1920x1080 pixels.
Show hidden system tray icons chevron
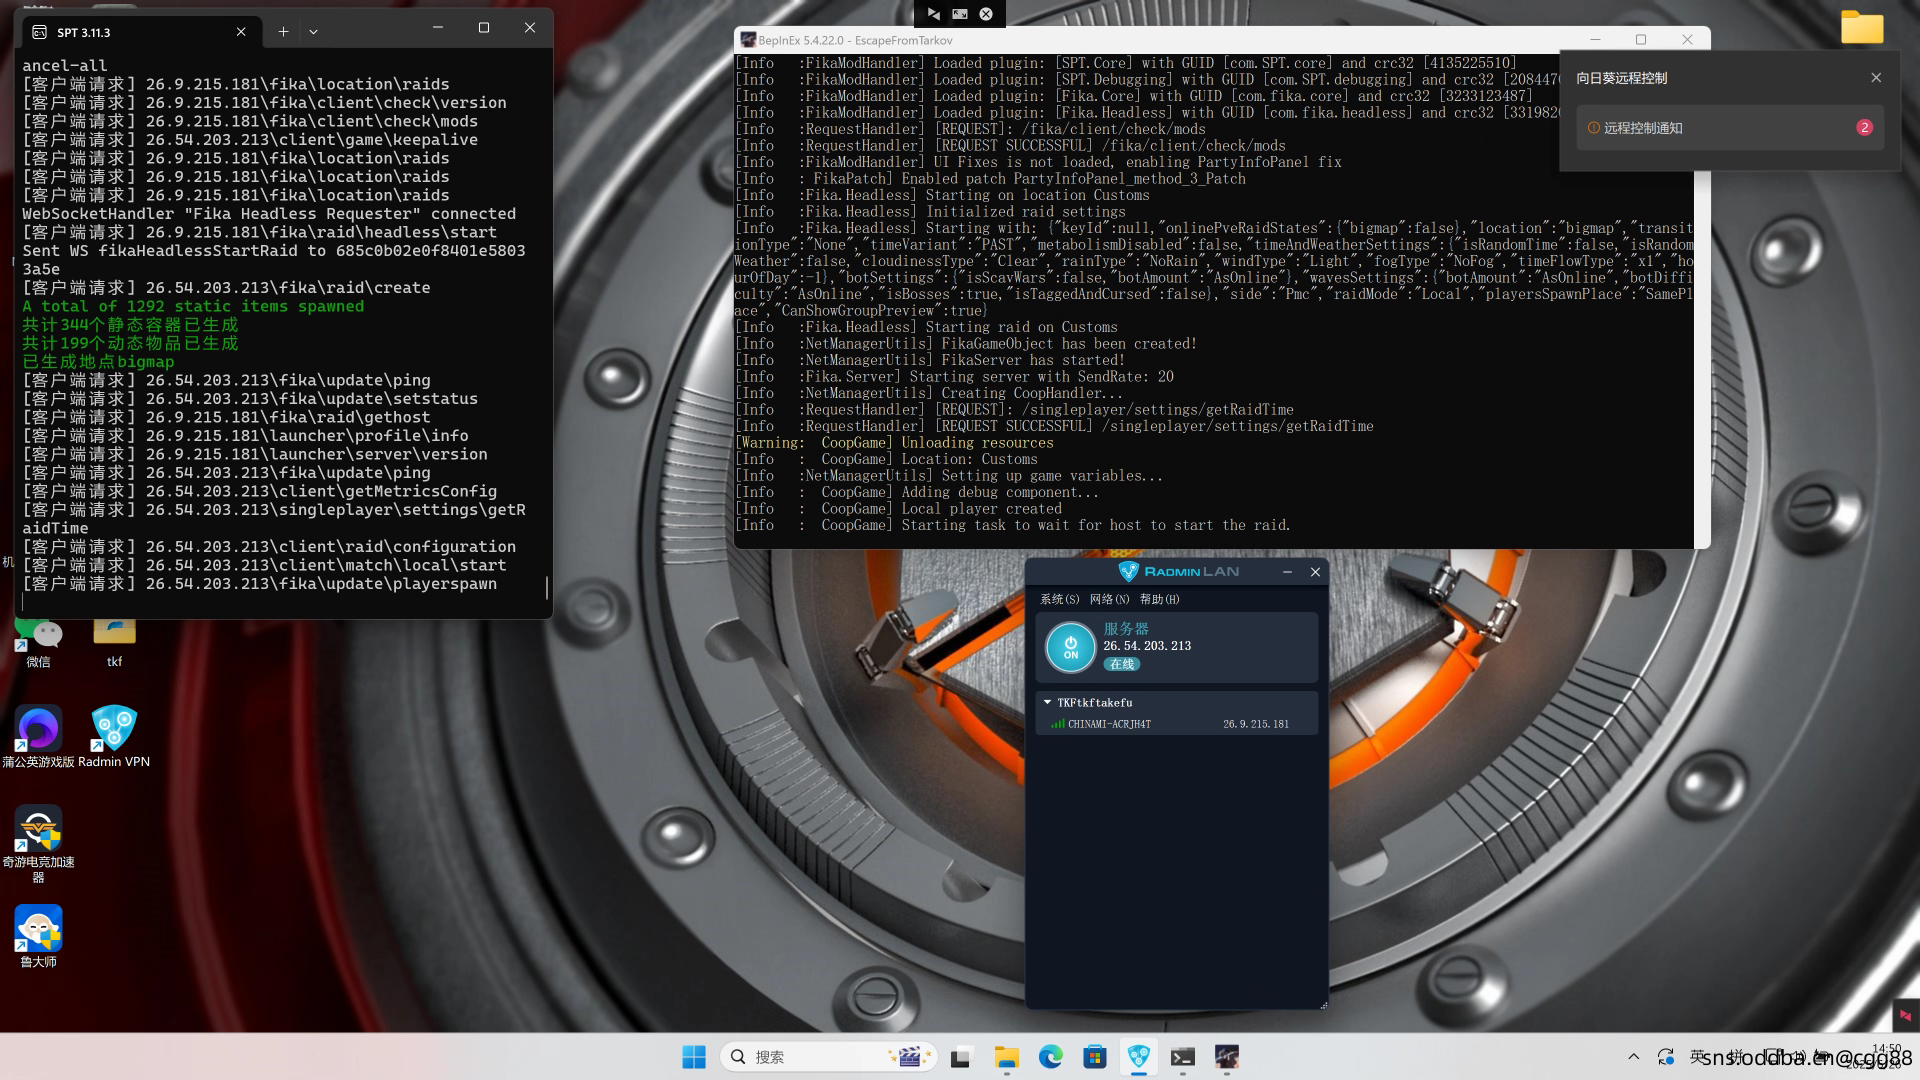click(x=1634, y=1057)
